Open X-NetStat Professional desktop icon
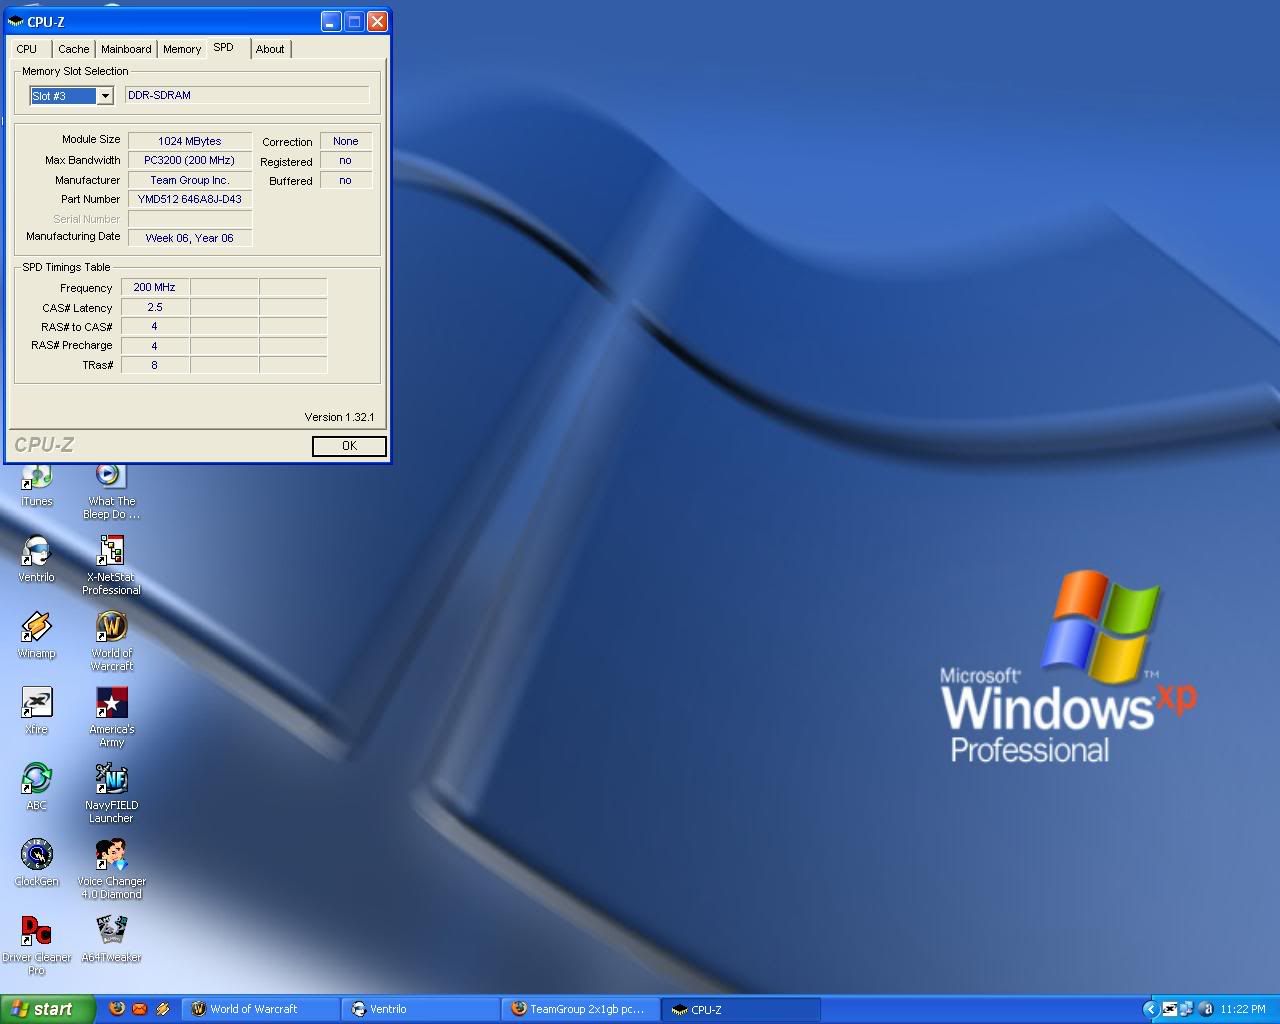This screenshot has height=1024, width=1280. click(111, 565)
